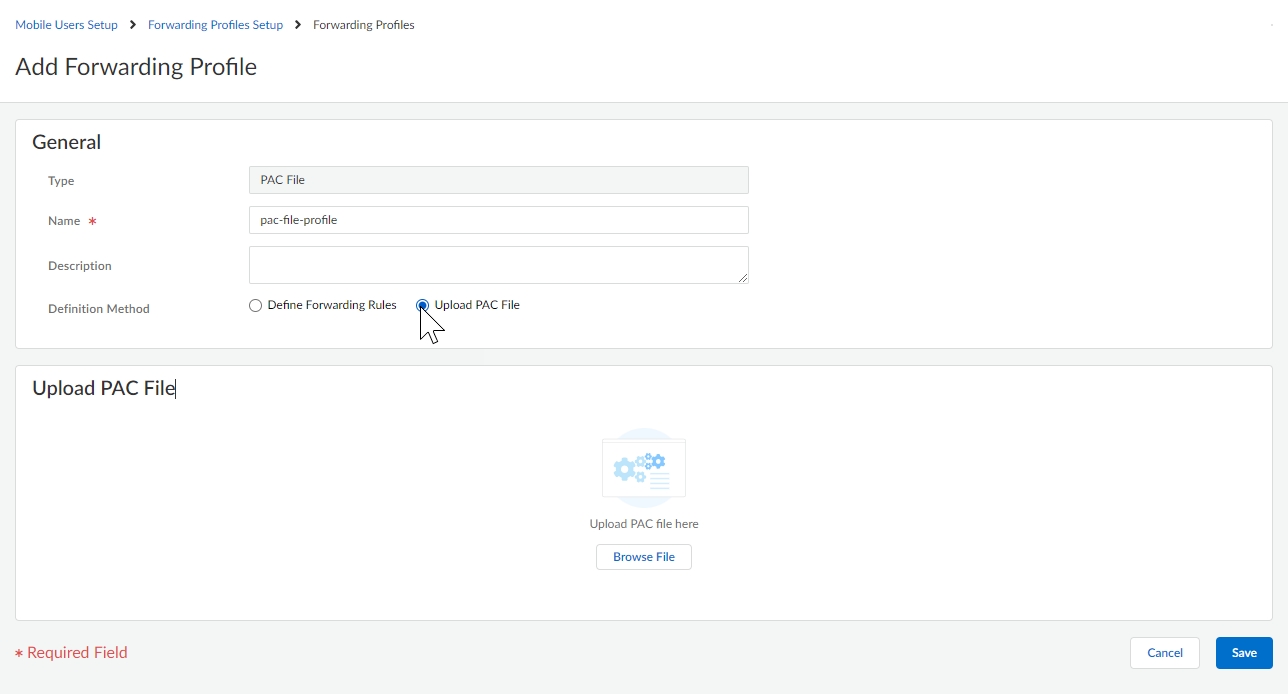The height and width of the screenshot is (694, 1288).
Task: Select the Define Forwarding Rules radio button
Action: (256, 306)
